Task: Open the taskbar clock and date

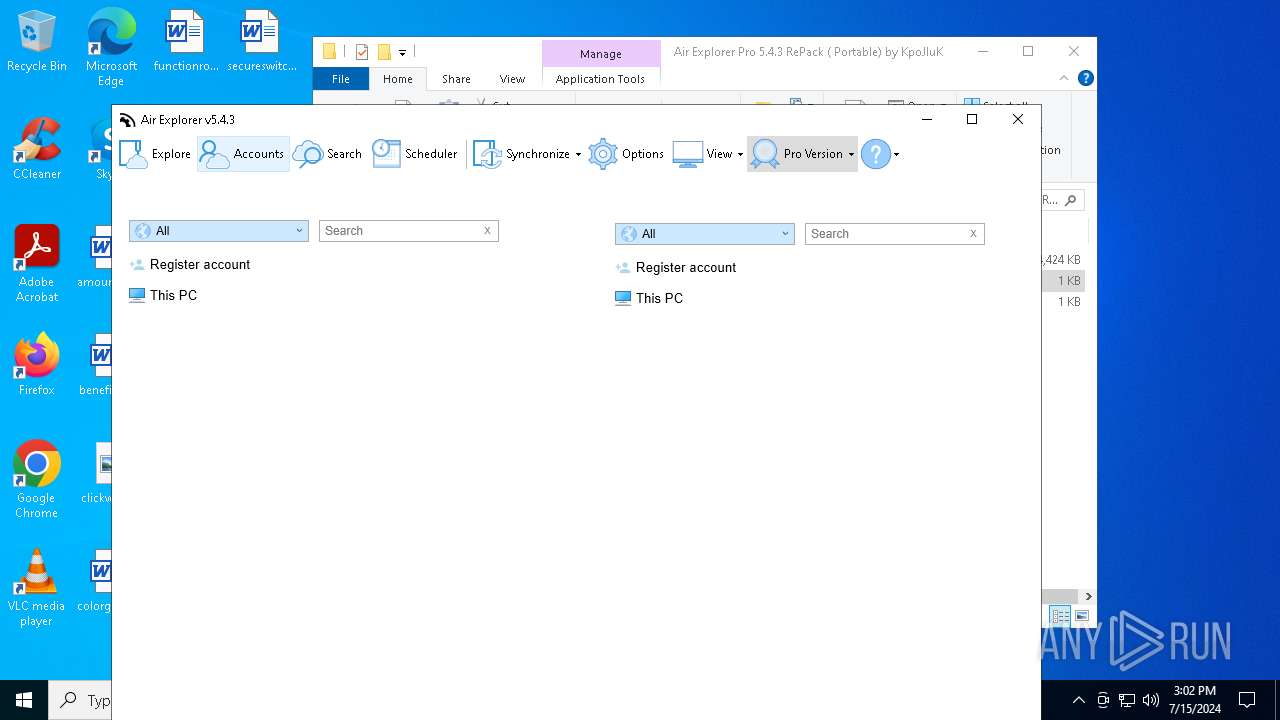Action: pyautogui.click(x=1195, y=700)
